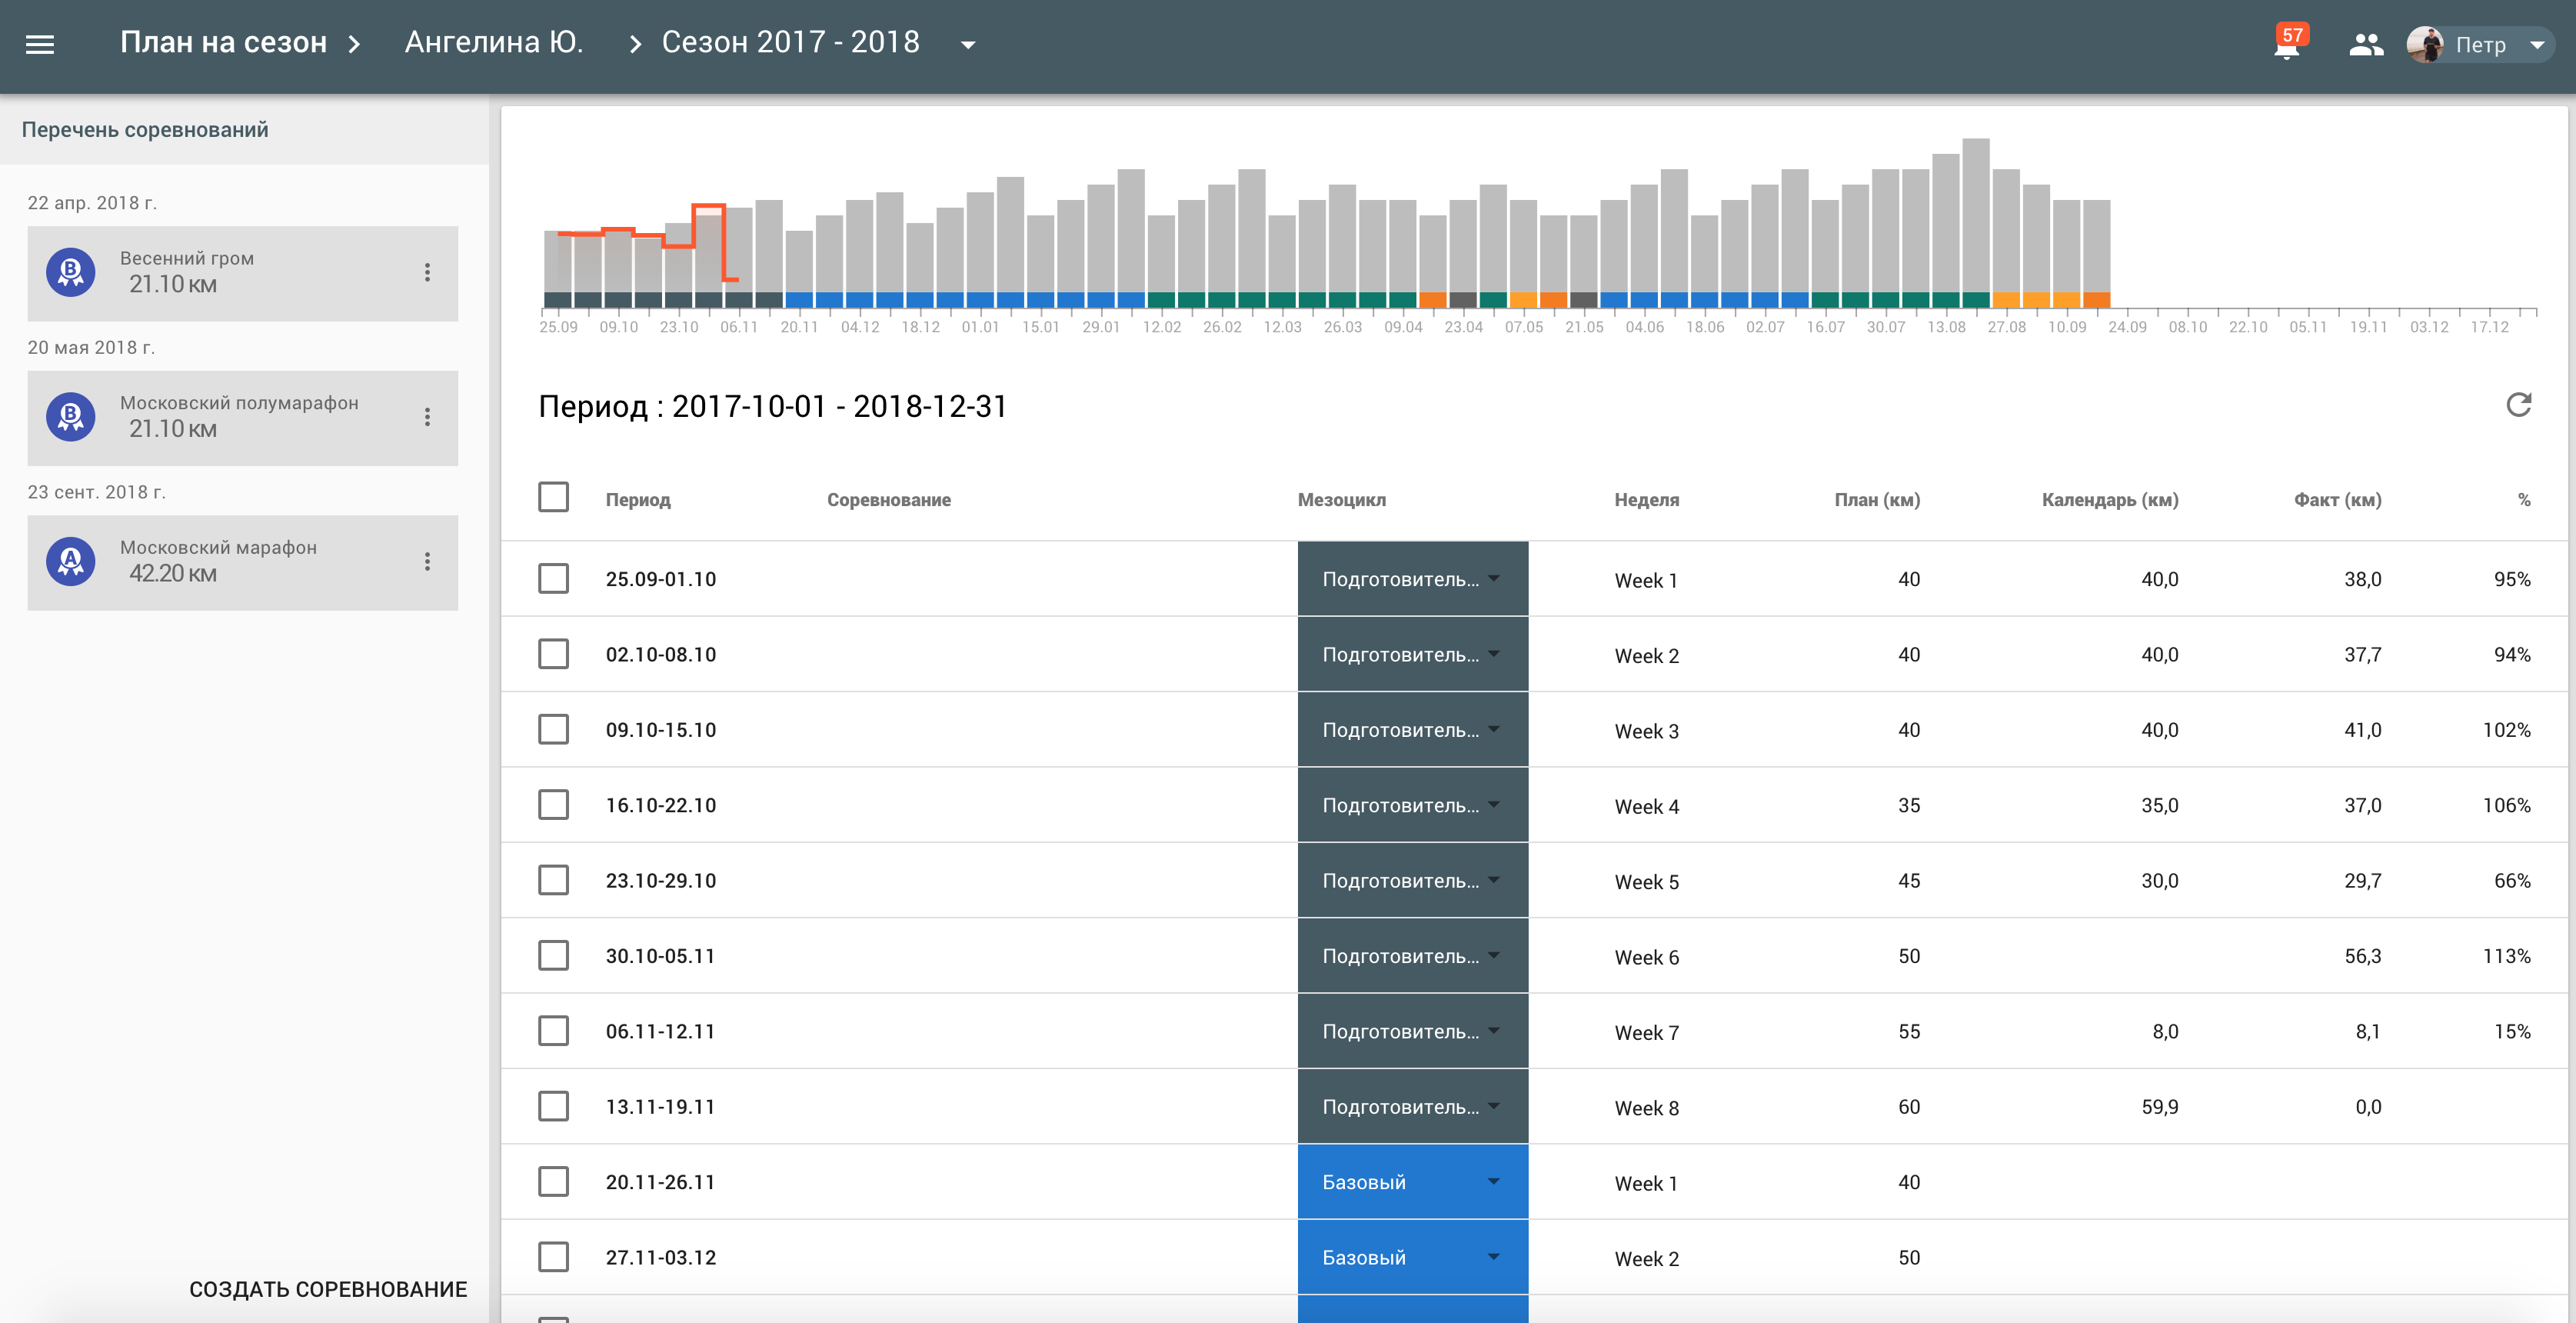Open more options for Московский полумарафон
2576x1323 pixels.
(427, 417)
